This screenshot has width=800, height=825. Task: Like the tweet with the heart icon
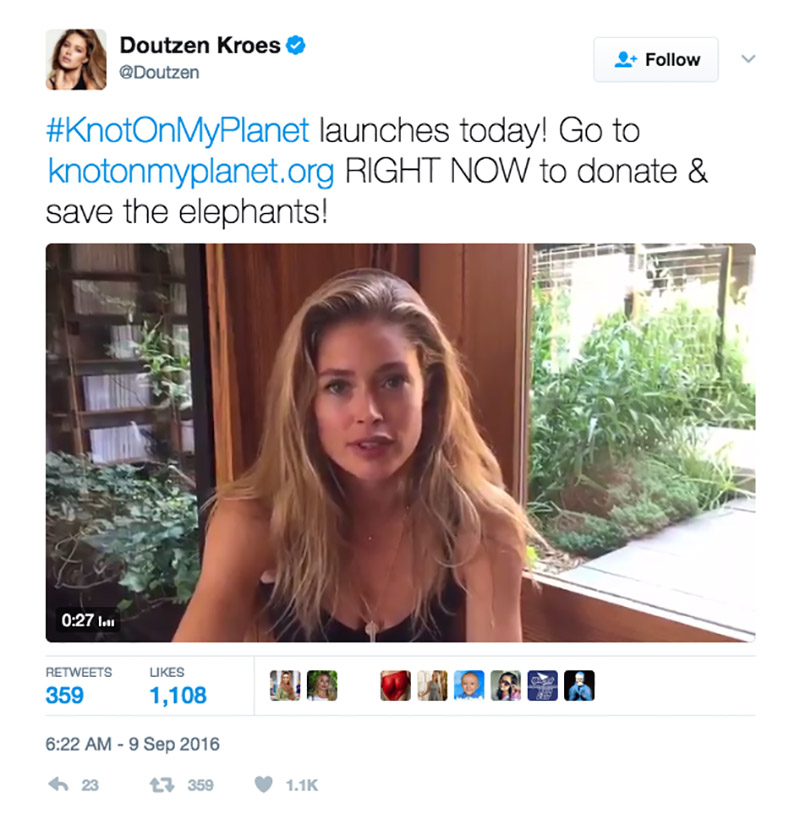click(263, 784)
